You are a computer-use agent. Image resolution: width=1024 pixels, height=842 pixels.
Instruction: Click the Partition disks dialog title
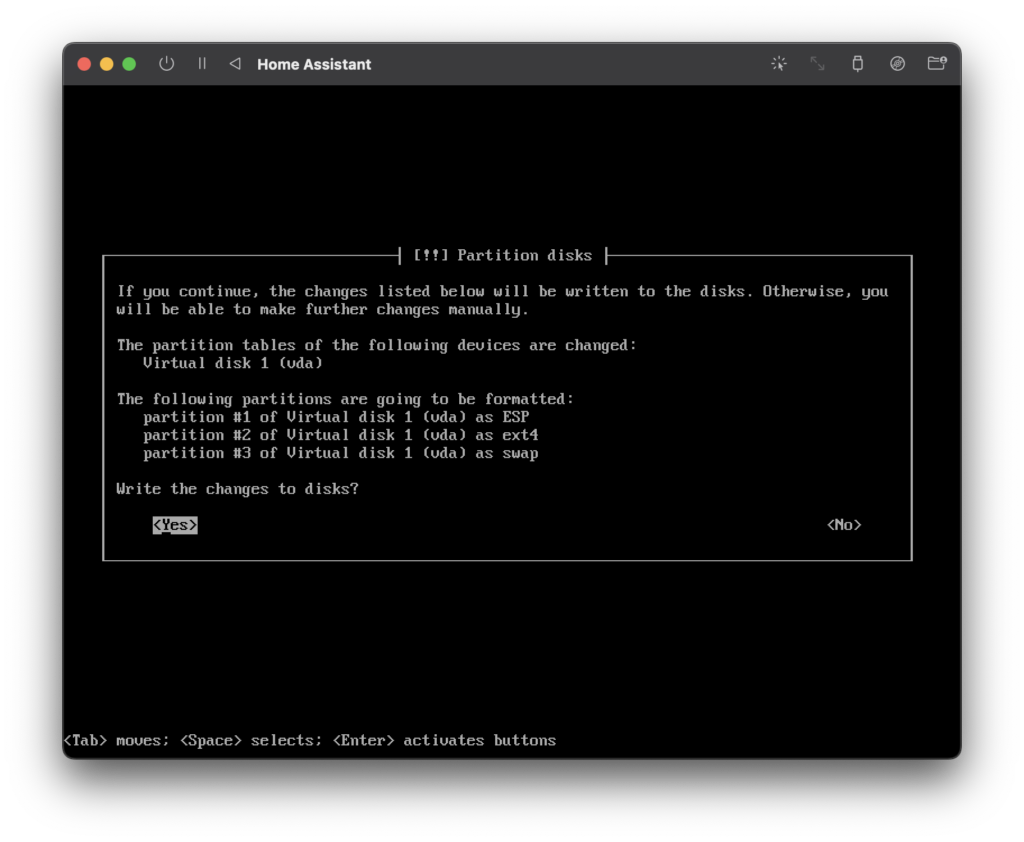point(502,255)
